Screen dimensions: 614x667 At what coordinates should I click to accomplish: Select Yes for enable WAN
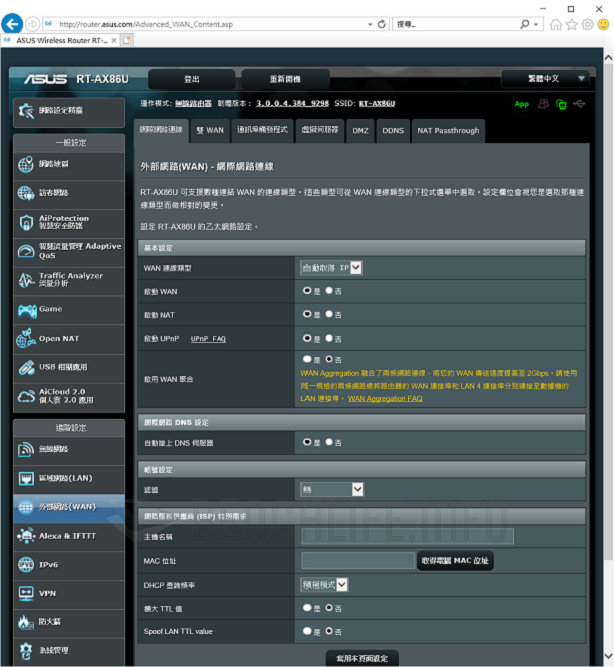coord(307,291)
